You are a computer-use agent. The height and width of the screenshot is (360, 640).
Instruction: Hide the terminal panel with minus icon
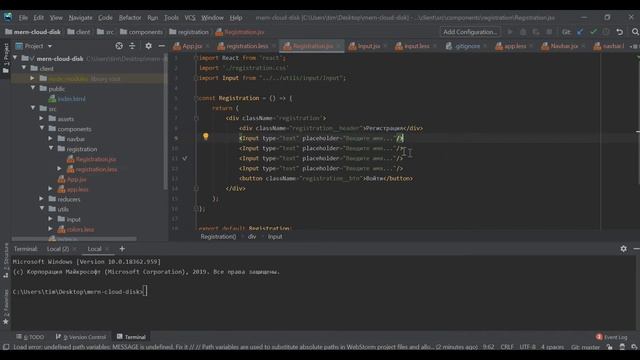pos(636,249)
